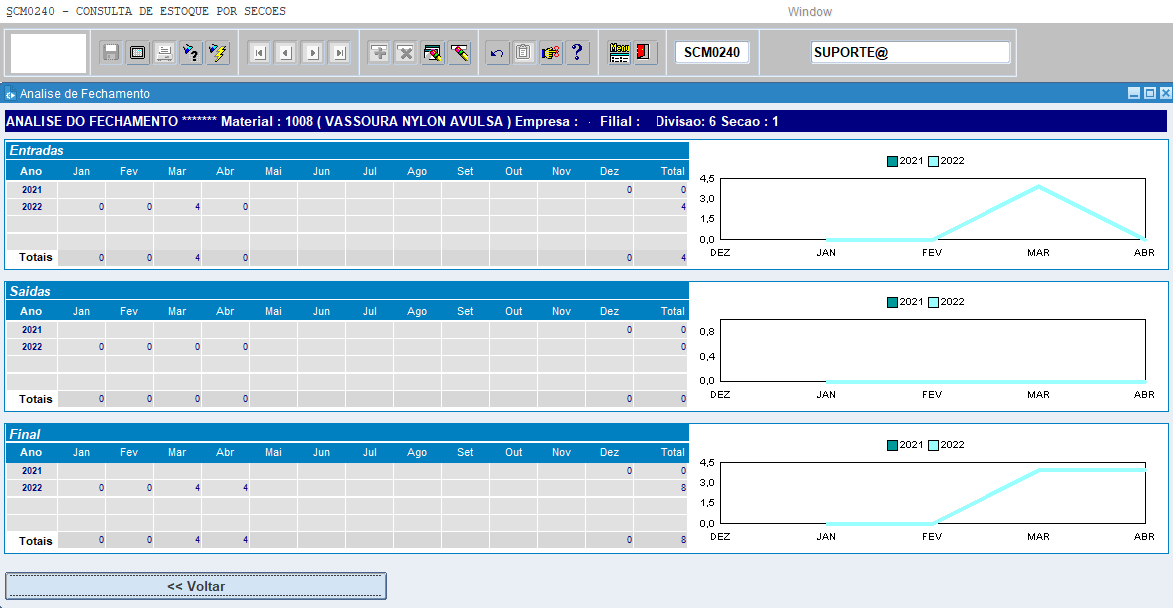Click MAR axis label in Entradas chart
This screenshot has width=1173, height=608.
pyautogui.click(x=1038, y=253)
